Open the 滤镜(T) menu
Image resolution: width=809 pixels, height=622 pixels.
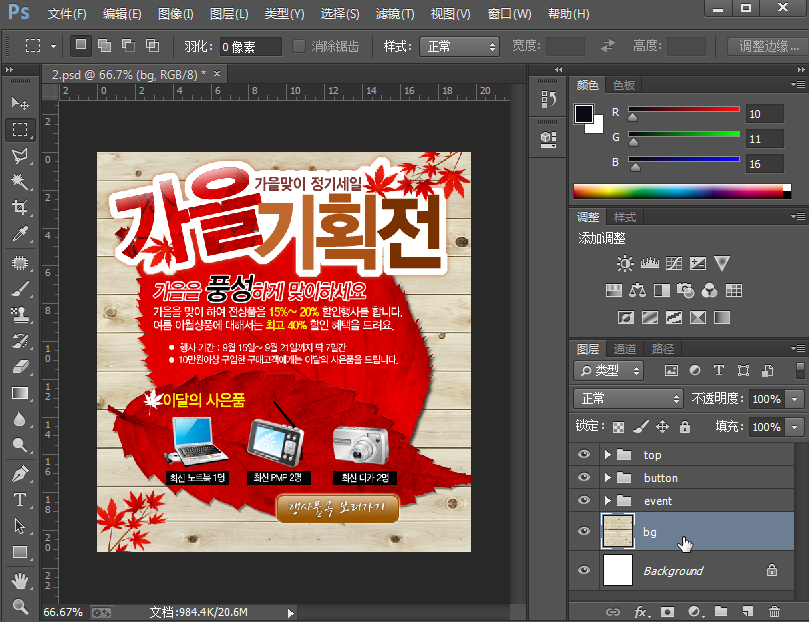tap(394, 14)
